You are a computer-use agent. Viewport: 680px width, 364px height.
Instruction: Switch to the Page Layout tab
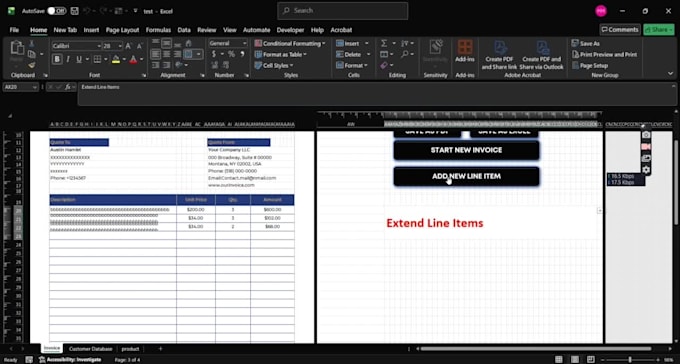click(122, 30)
